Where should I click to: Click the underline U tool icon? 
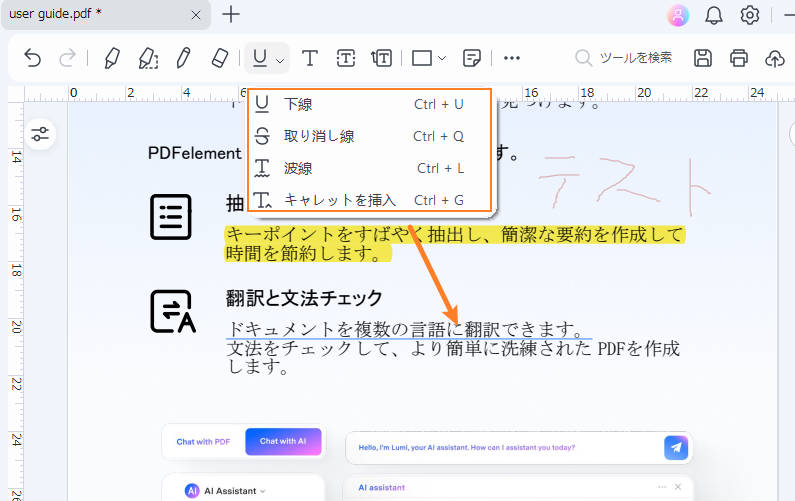click(260, 58)
